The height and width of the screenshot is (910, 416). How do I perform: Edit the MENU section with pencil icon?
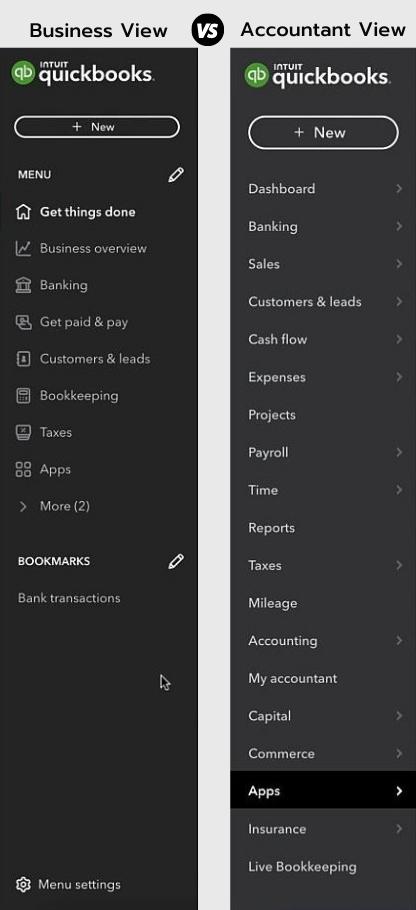[x=176, y=175]
